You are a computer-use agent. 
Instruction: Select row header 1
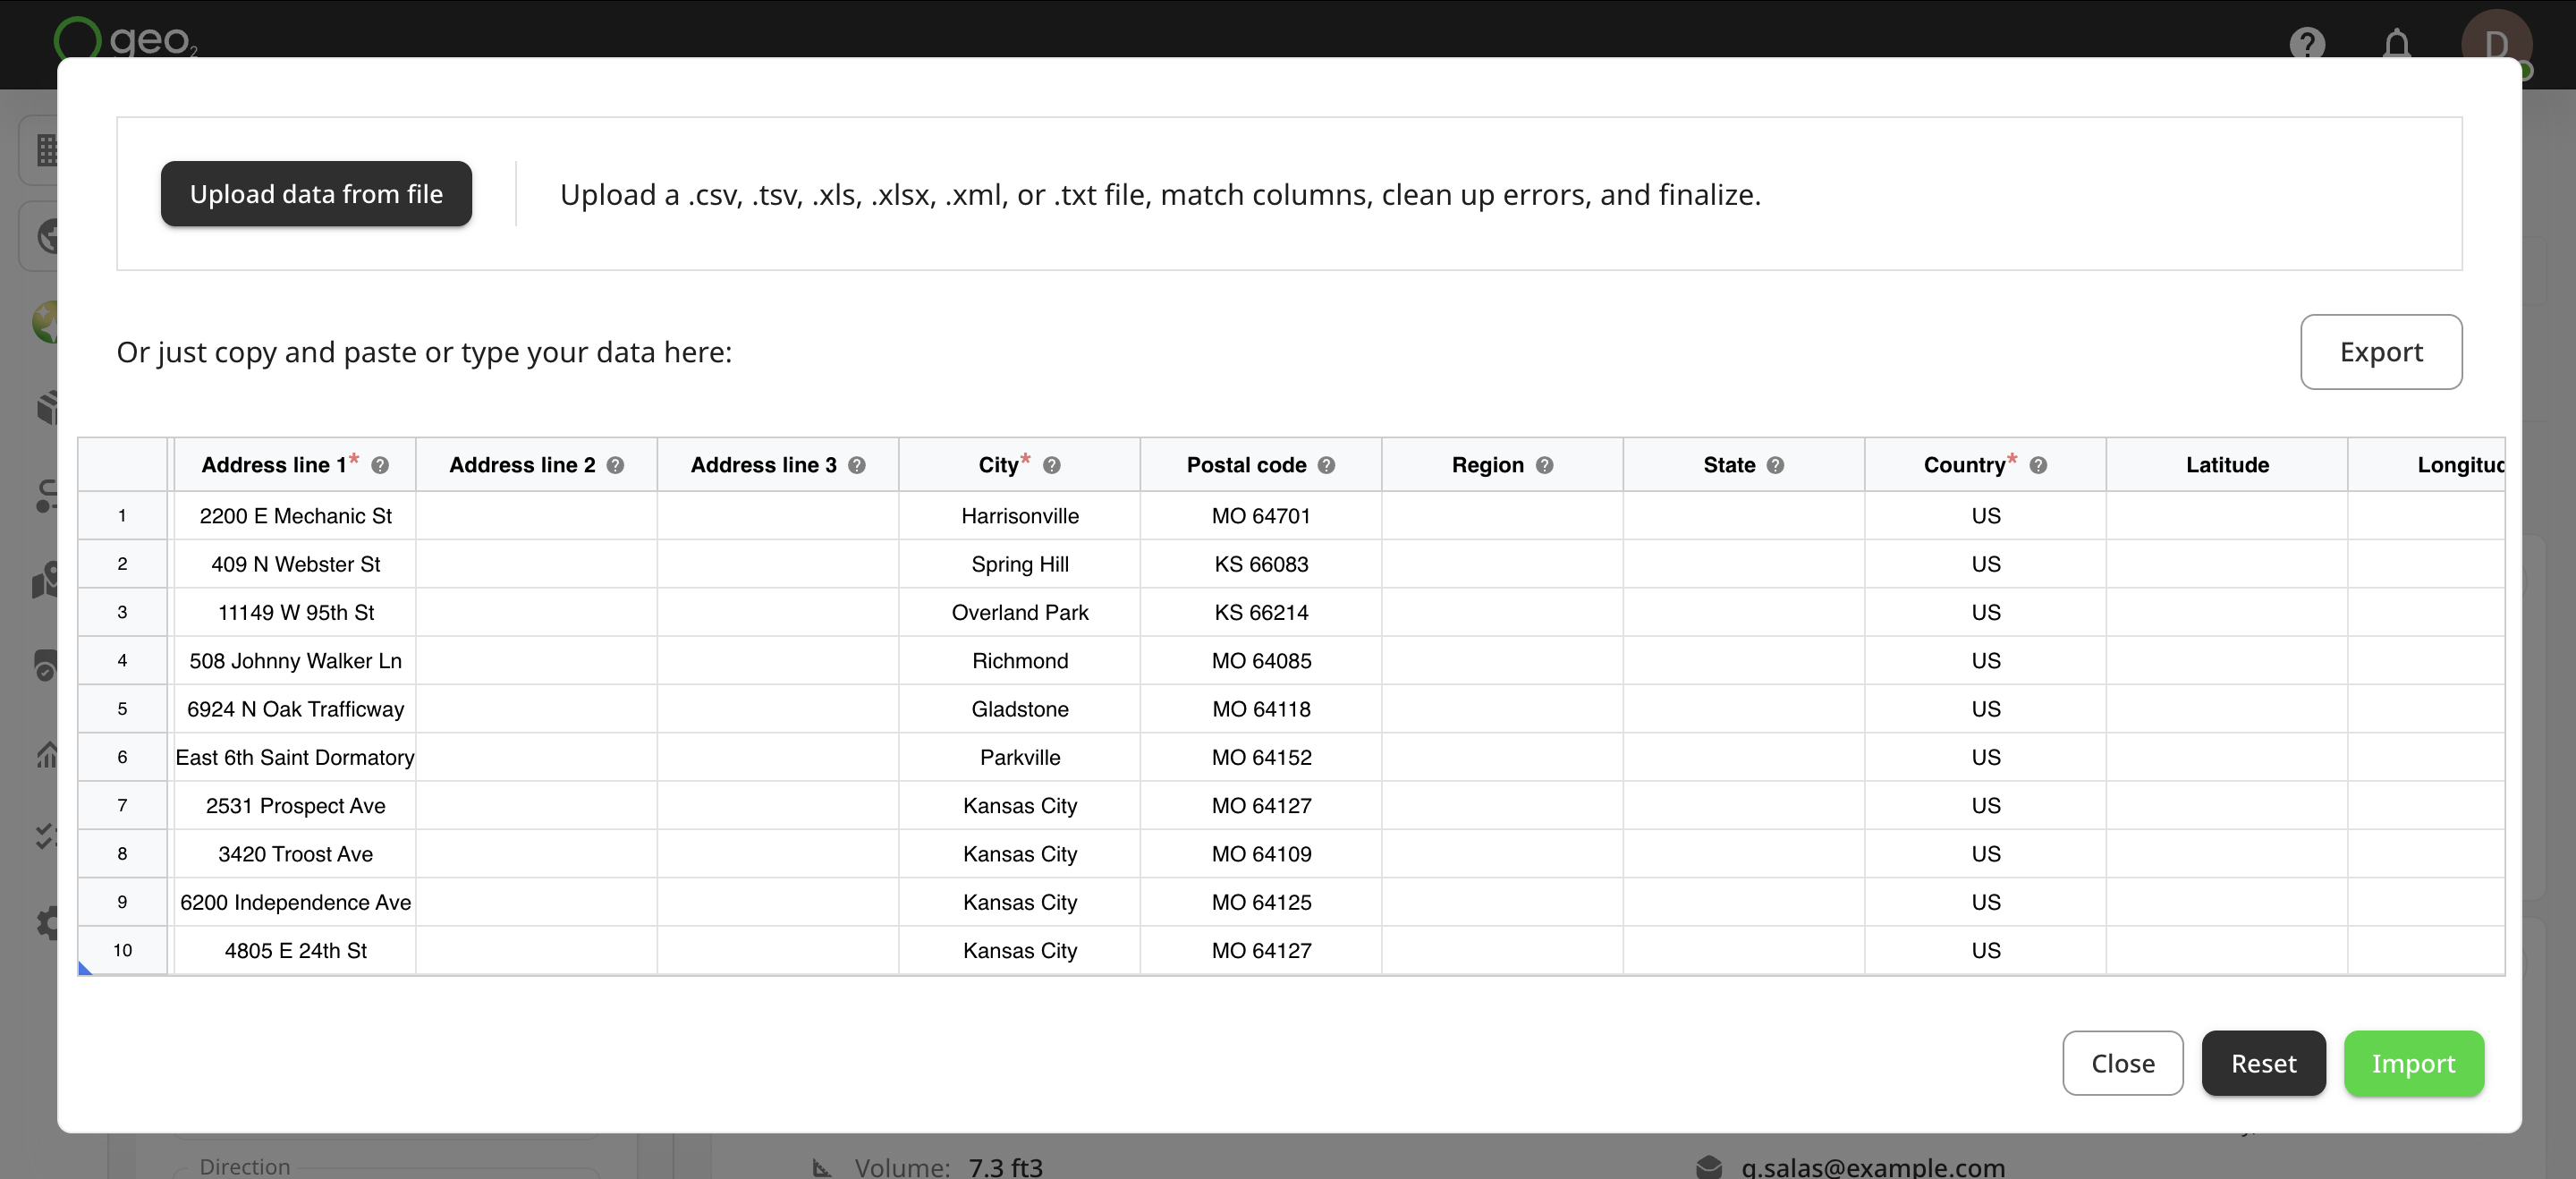click(x=122, y=516)
